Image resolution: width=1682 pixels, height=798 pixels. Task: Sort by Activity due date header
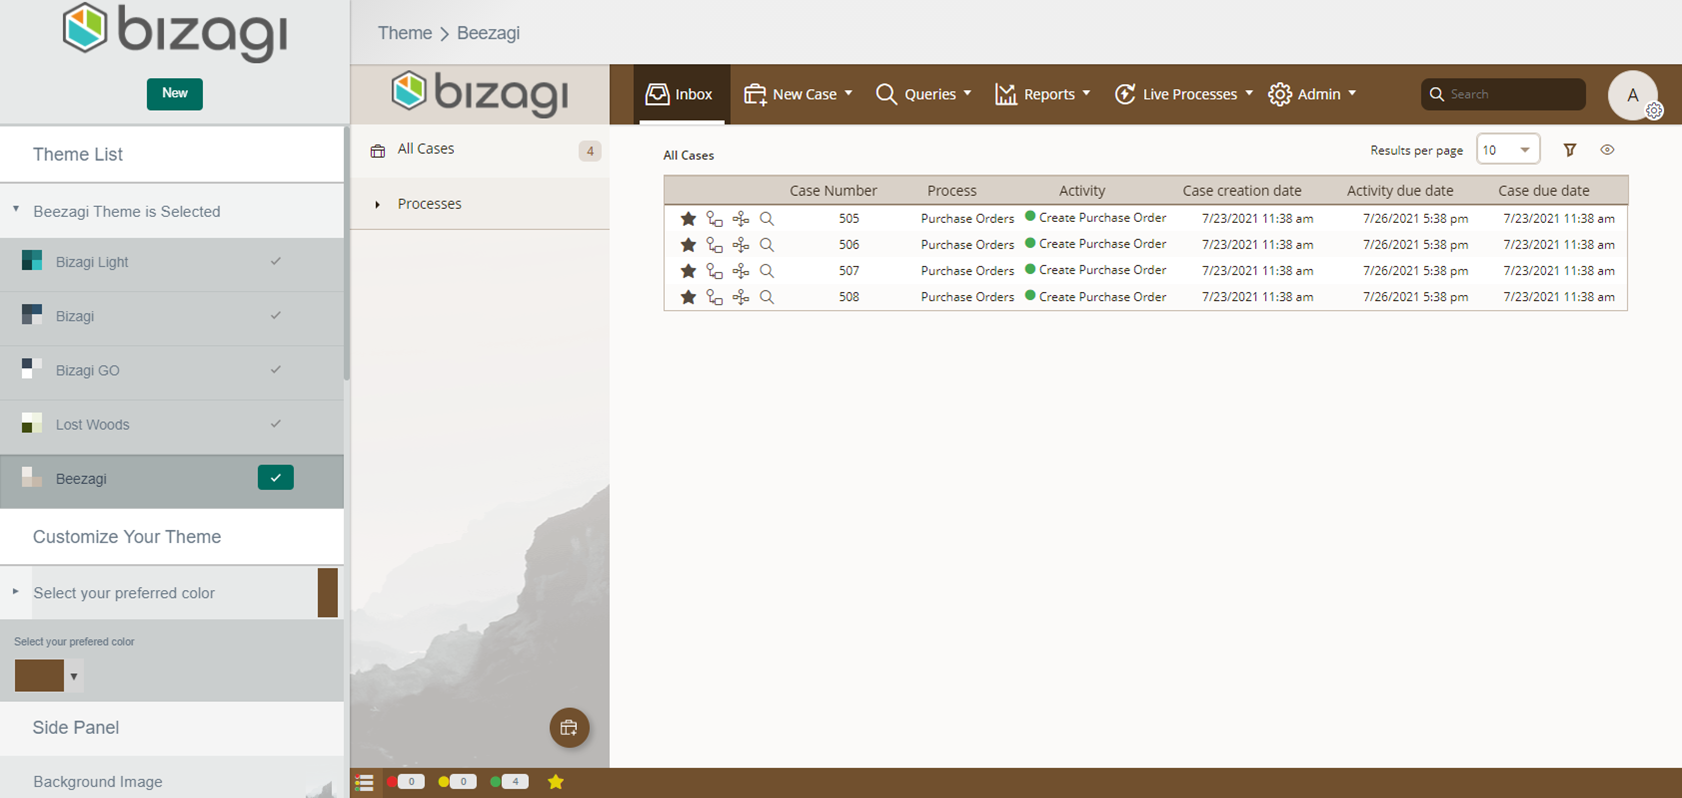(x=1400, y=190)
